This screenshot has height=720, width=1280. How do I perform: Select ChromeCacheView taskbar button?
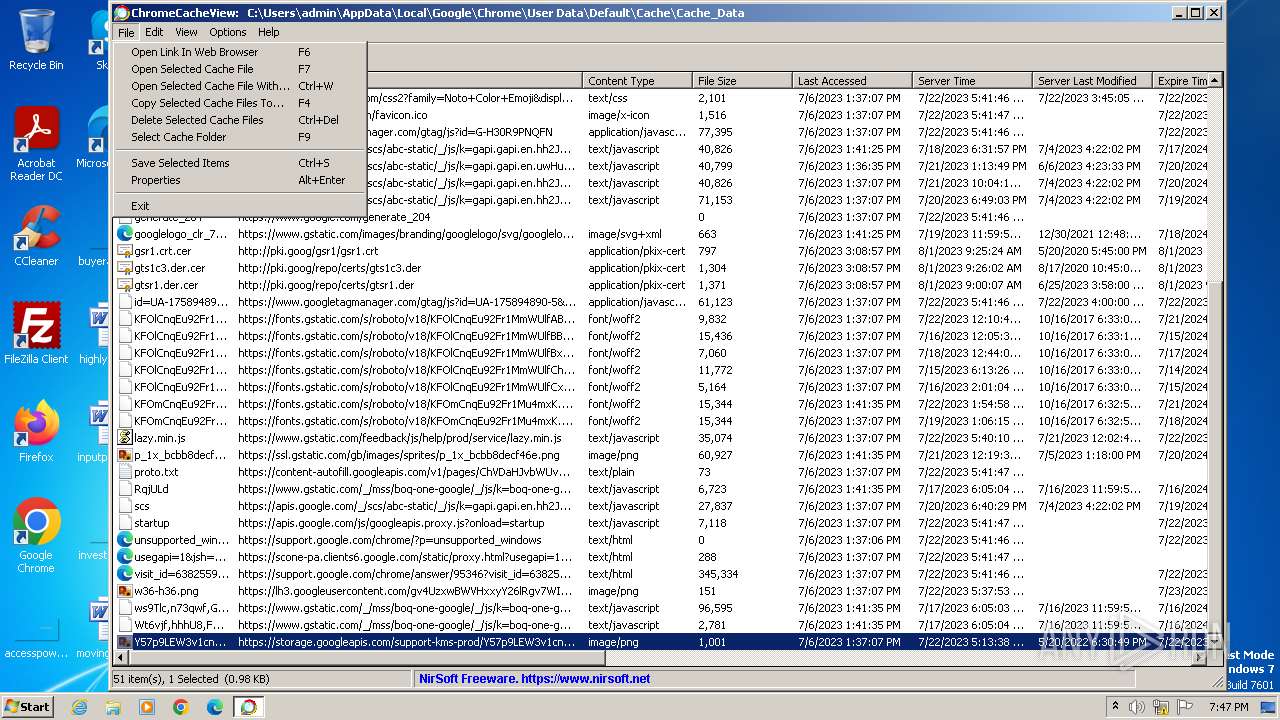[x=249, y=707]
